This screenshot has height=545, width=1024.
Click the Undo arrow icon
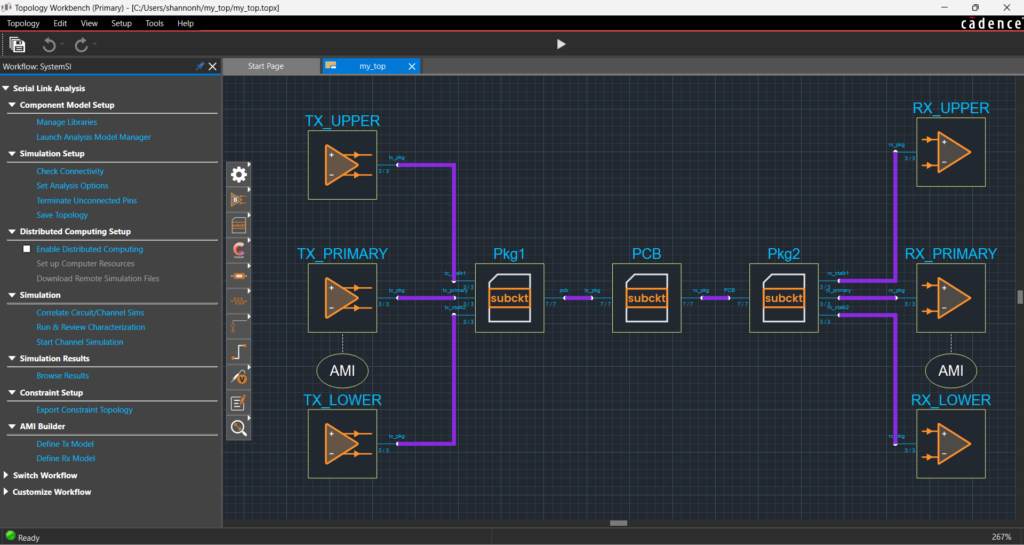[x=49, y=44]
